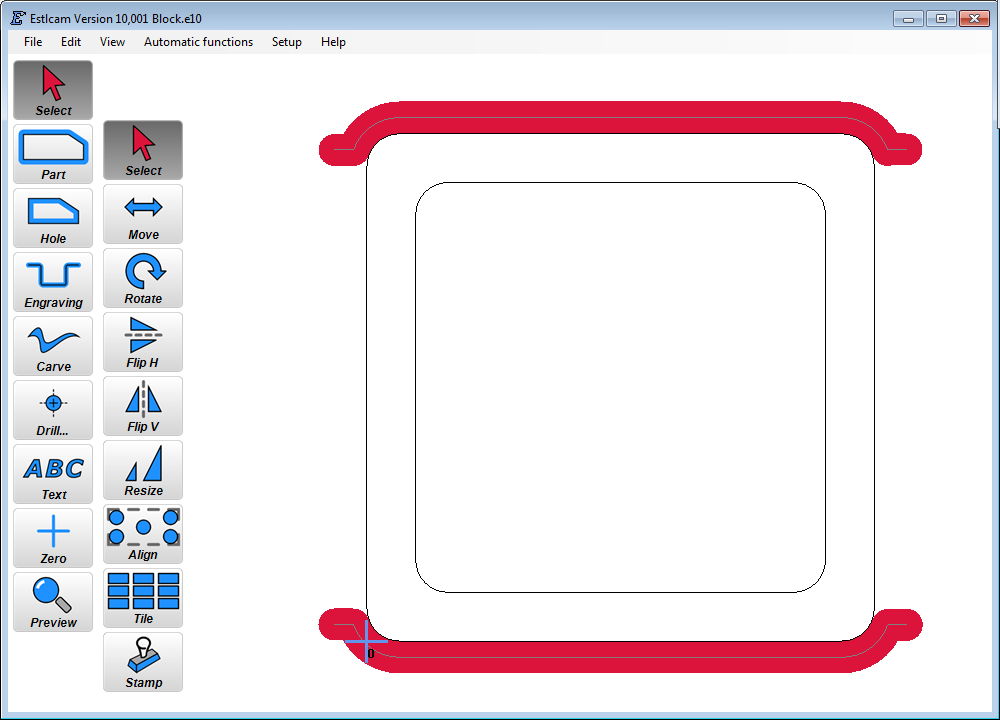Click the red toolpath along the top edge
The height and width of the screenshot is (720, 1000).
click(x=620, y=117)
